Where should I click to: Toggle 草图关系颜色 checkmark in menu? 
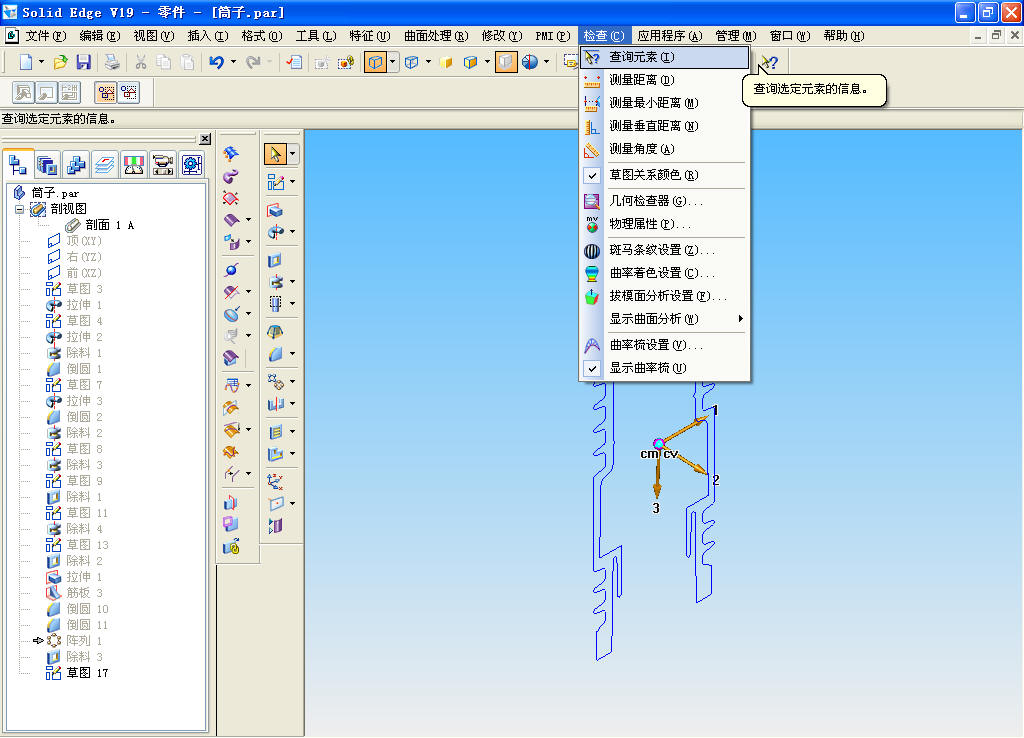tap(592, 176)
